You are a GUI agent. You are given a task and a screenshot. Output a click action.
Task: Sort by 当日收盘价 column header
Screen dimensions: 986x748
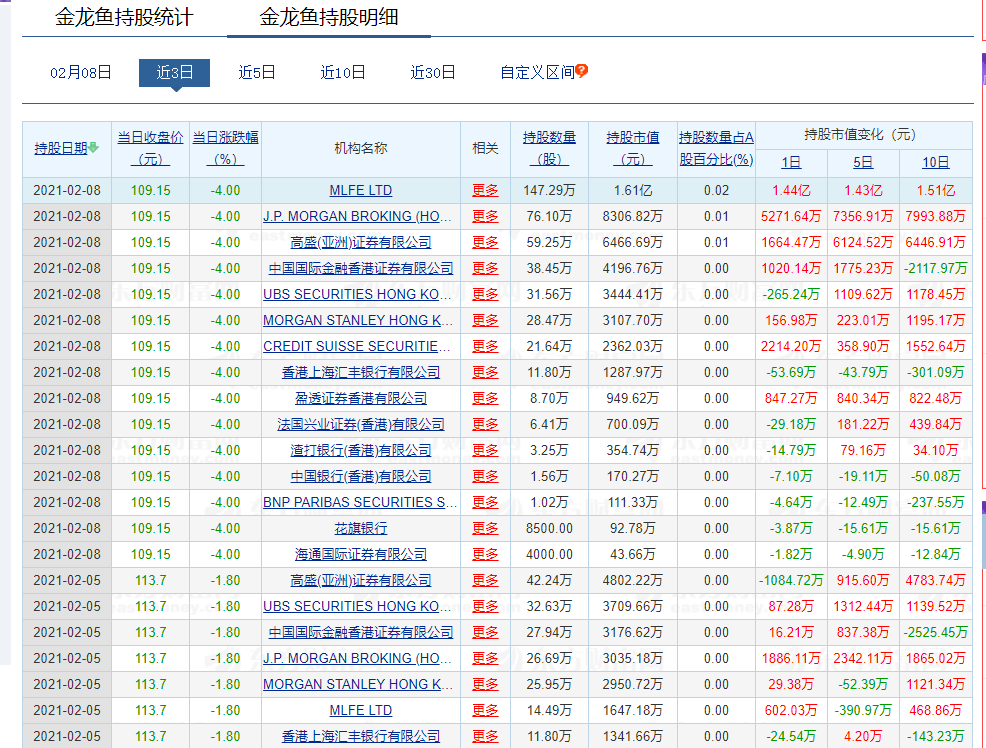pos(150,148)
